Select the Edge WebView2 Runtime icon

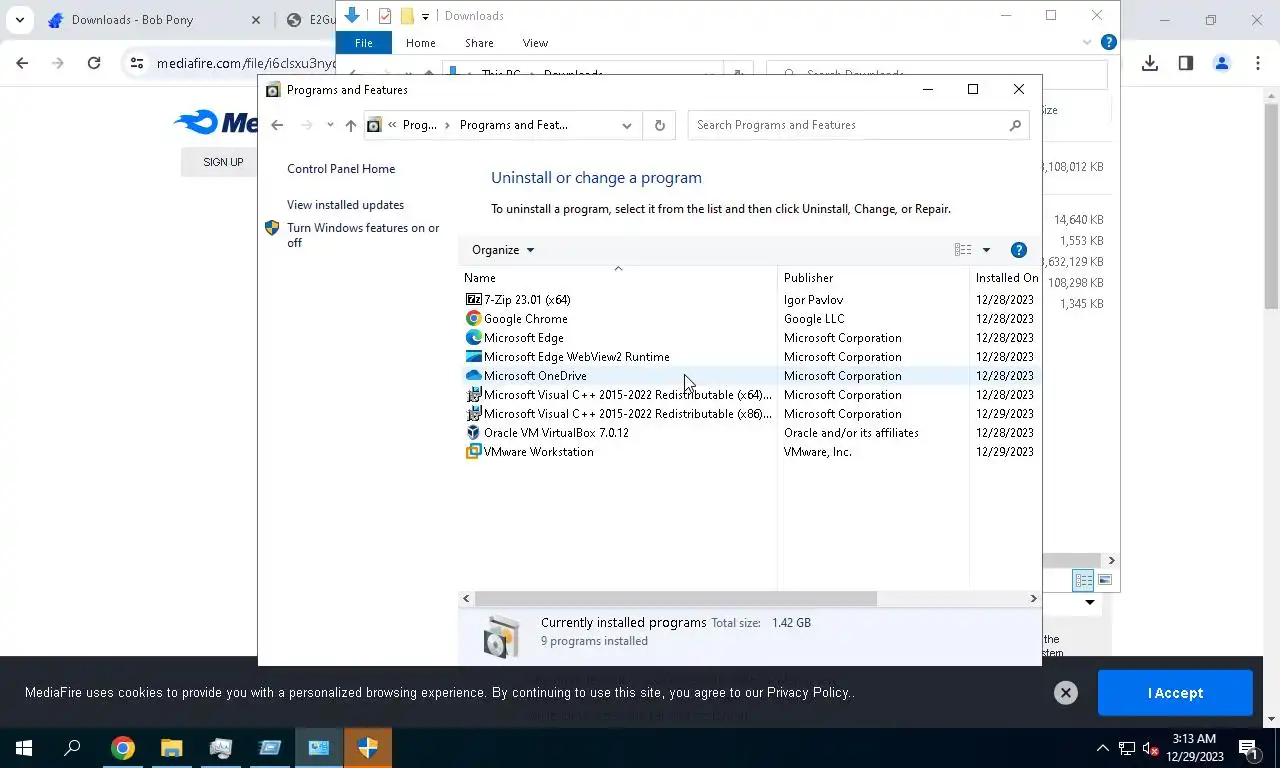474,357
